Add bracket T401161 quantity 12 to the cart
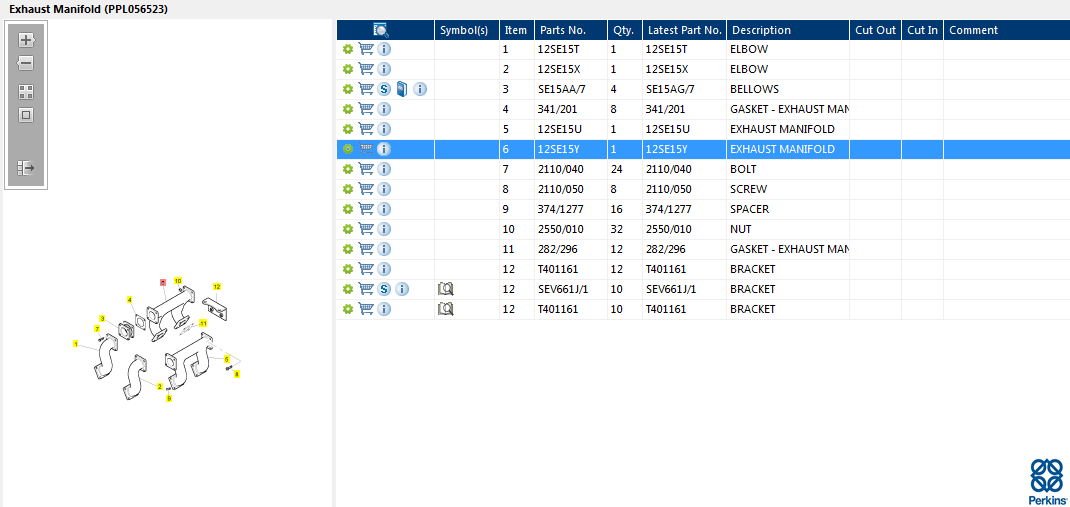The width and height of the screenshot is (1070, 507). (366, 269)
